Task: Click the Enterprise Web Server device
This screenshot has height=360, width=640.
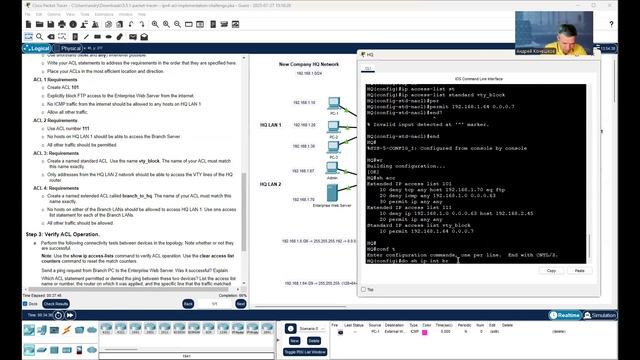Action: [x=332, y=193]
